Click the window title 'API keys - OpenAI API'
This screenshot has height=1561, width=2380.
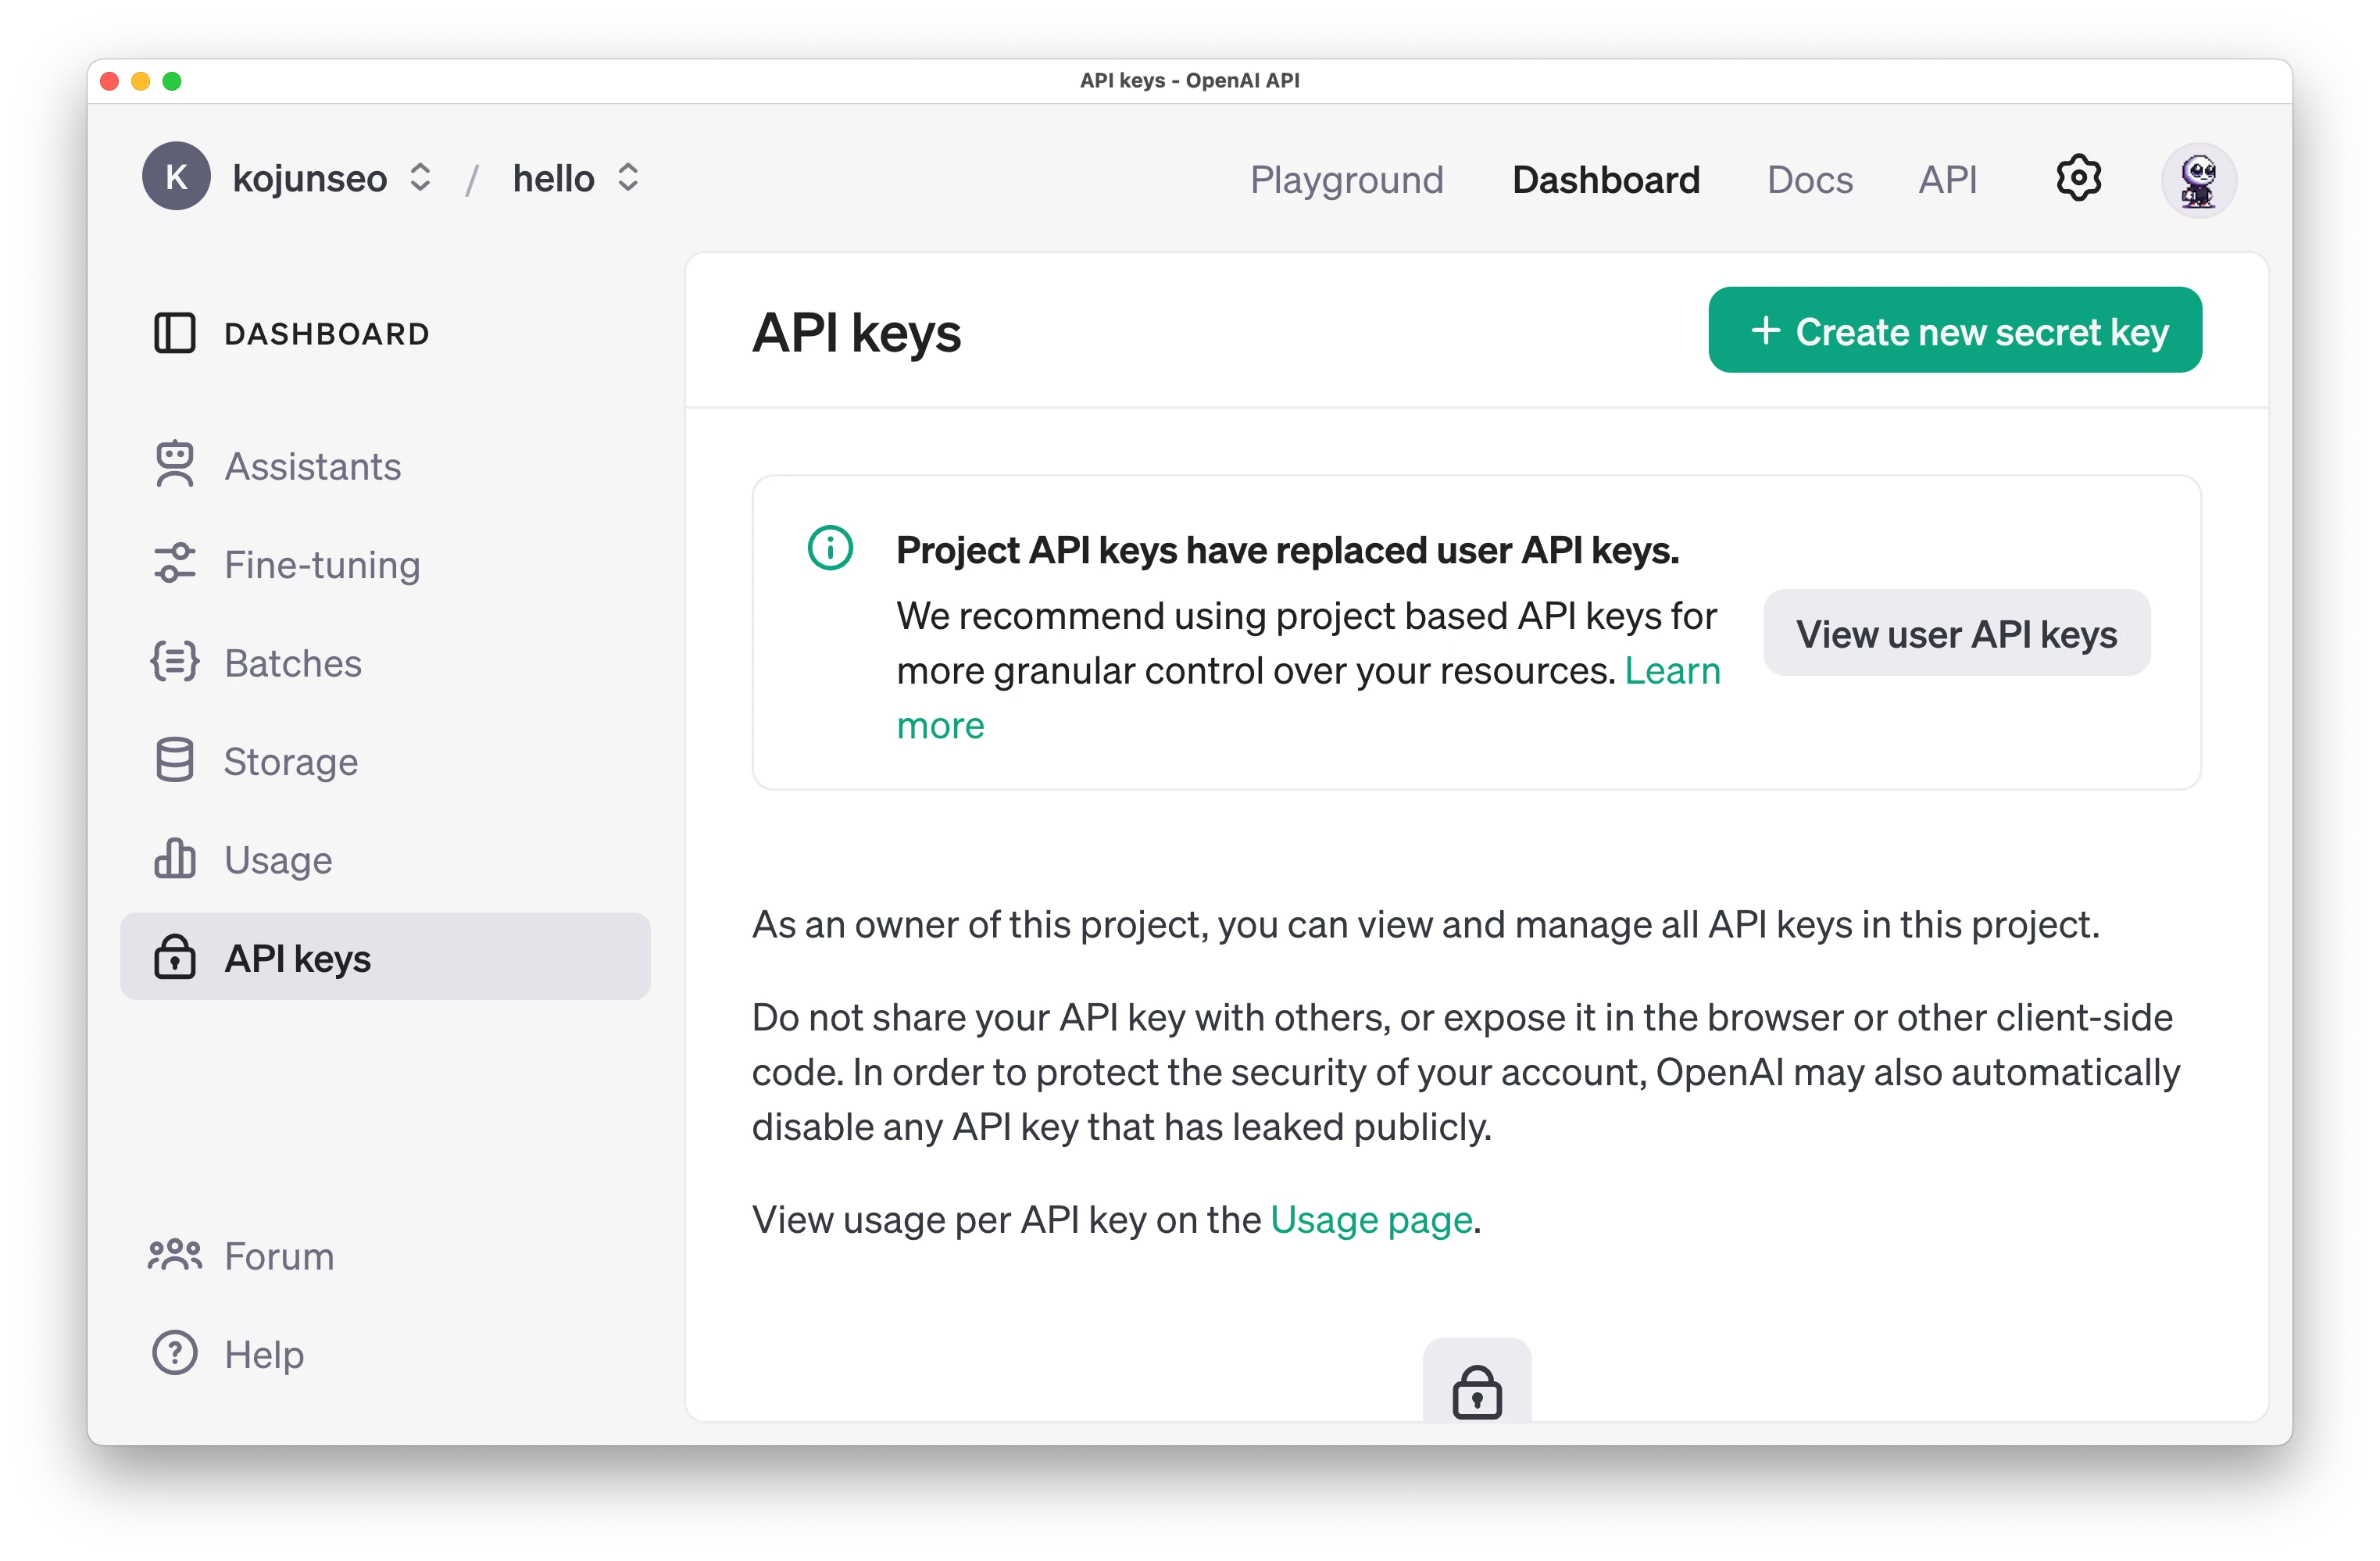point(1189,80)
